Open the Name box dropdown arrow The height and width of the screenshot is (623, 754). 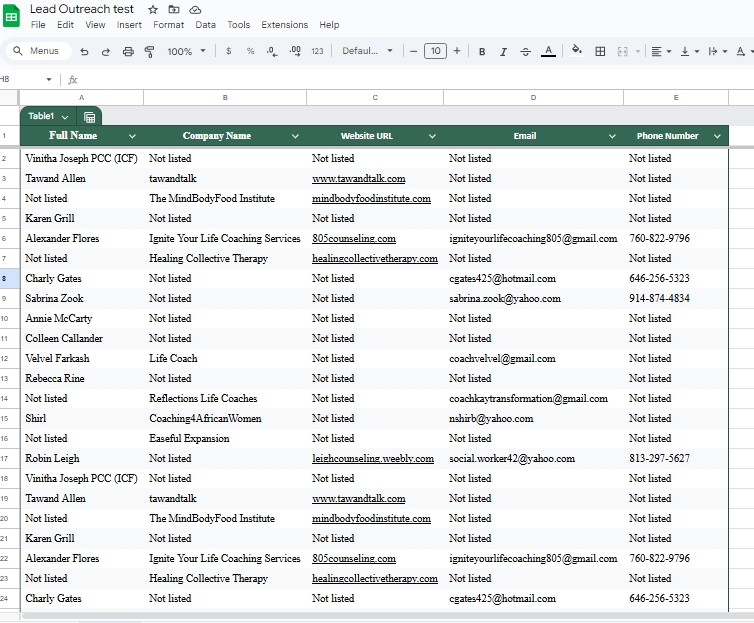[49, 79]
